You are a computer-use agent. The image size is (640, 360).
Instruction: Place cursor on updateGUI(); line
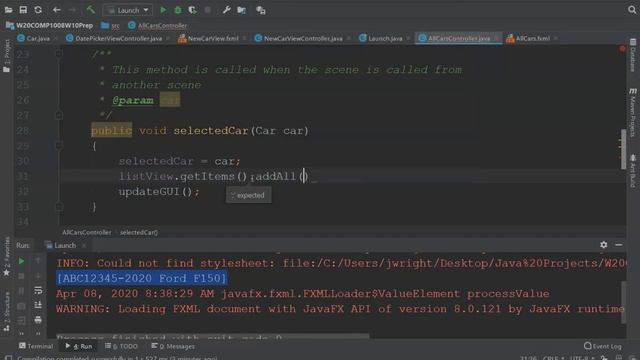pos(159,191)
